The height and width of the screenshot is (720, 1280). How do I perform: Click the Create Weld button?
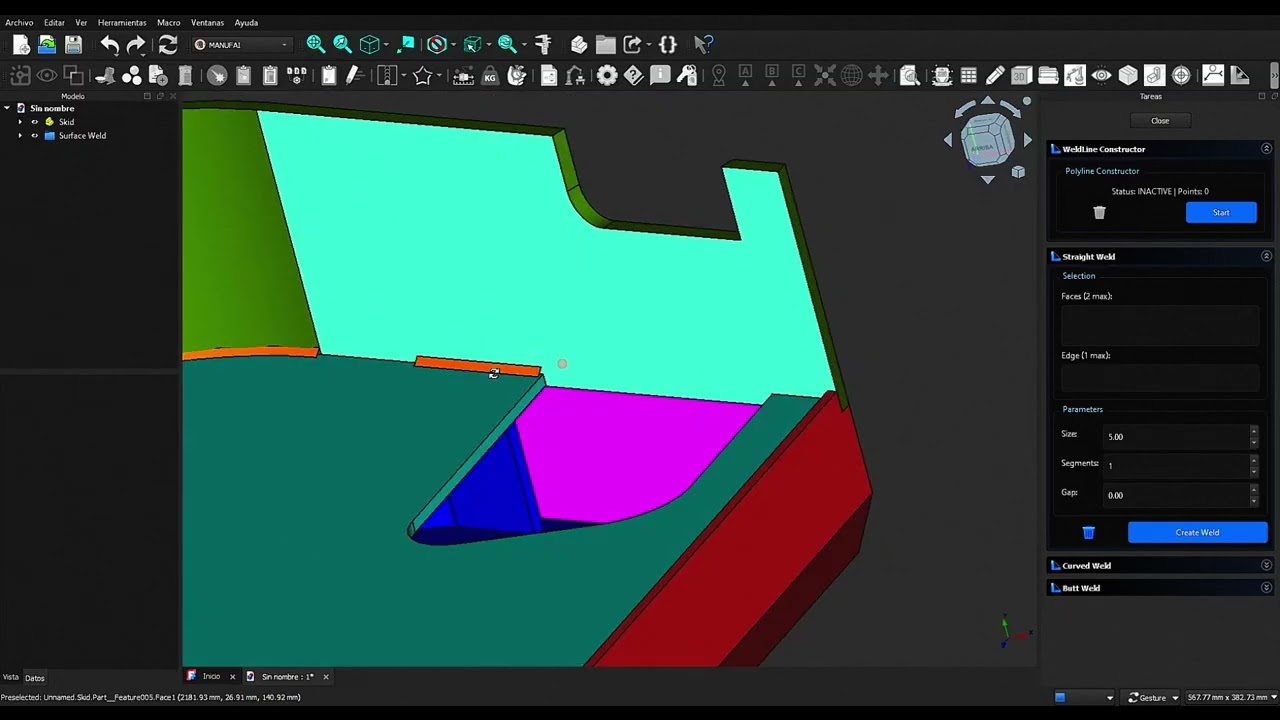1197,532
